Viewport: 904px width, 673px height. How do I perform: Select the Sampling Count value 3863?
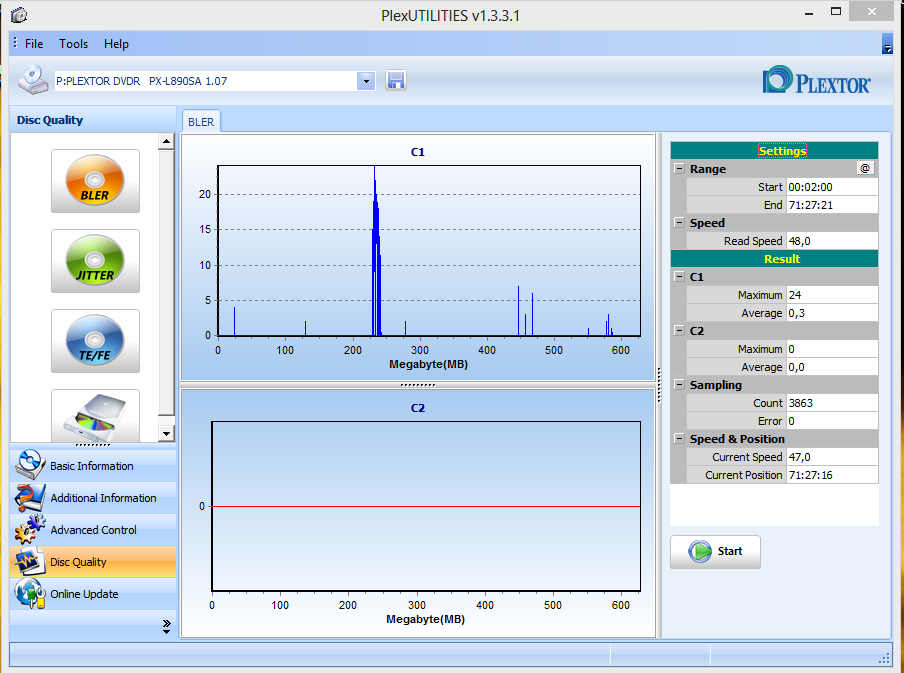pos(832,403)
